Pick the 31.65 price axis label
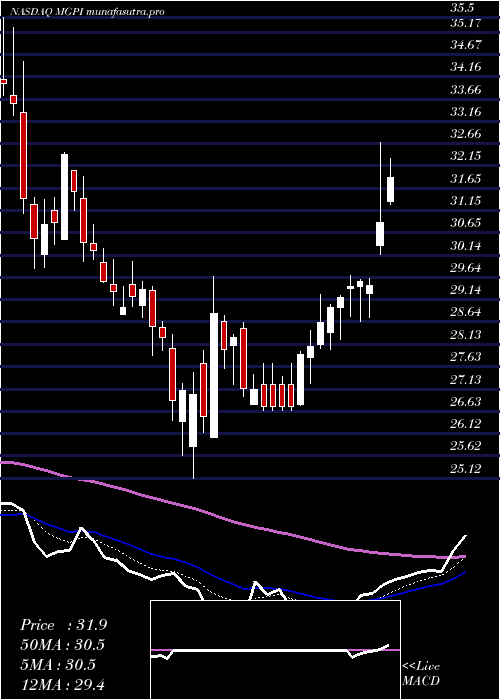The image size is (500, 700). 466,179
